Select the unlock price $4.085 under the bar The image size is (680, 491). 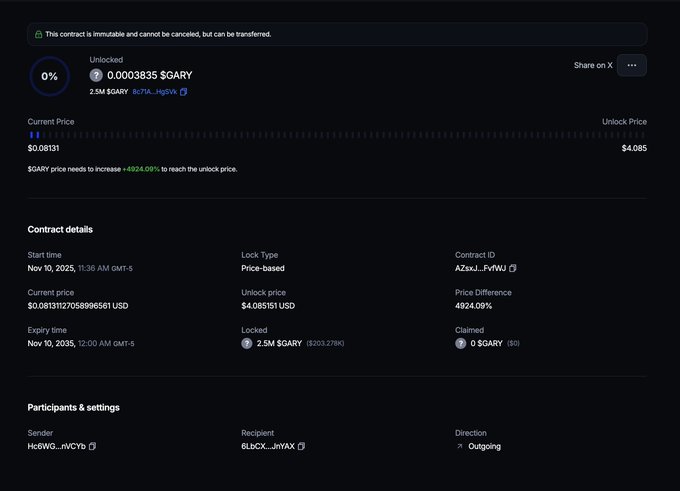pyautogui.click(x=634, y=148)
